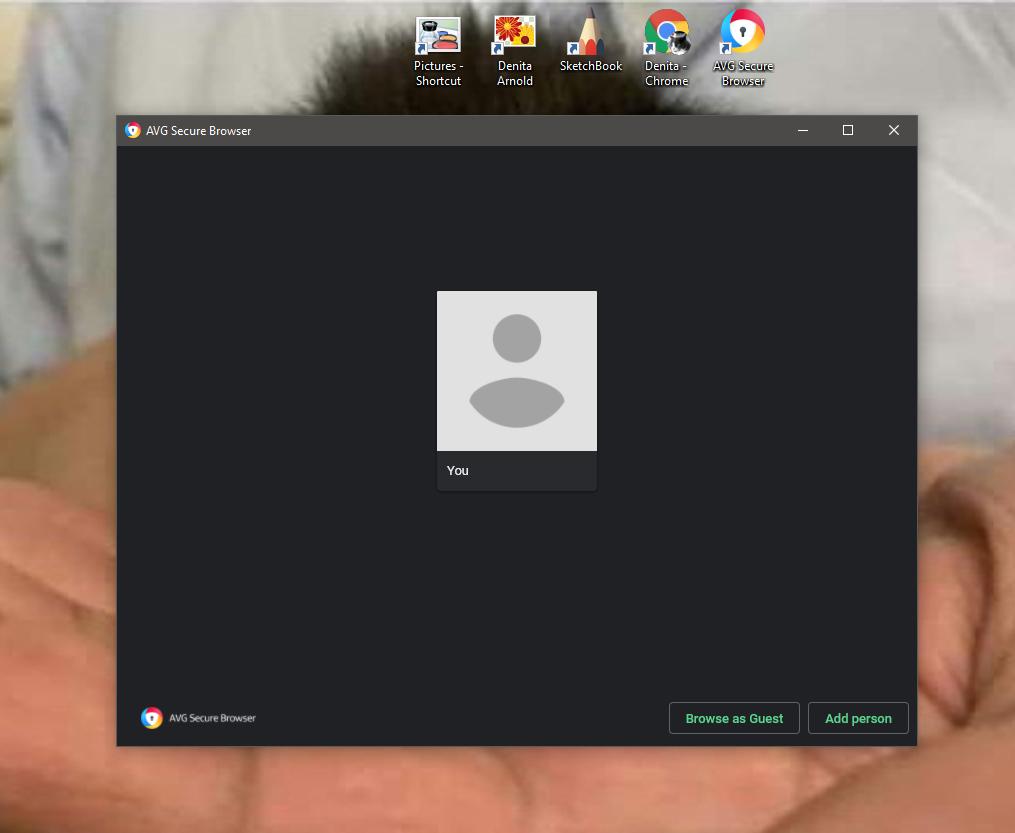
Task: Click the AVG logo in the title bar
Action: click(132, 130)
